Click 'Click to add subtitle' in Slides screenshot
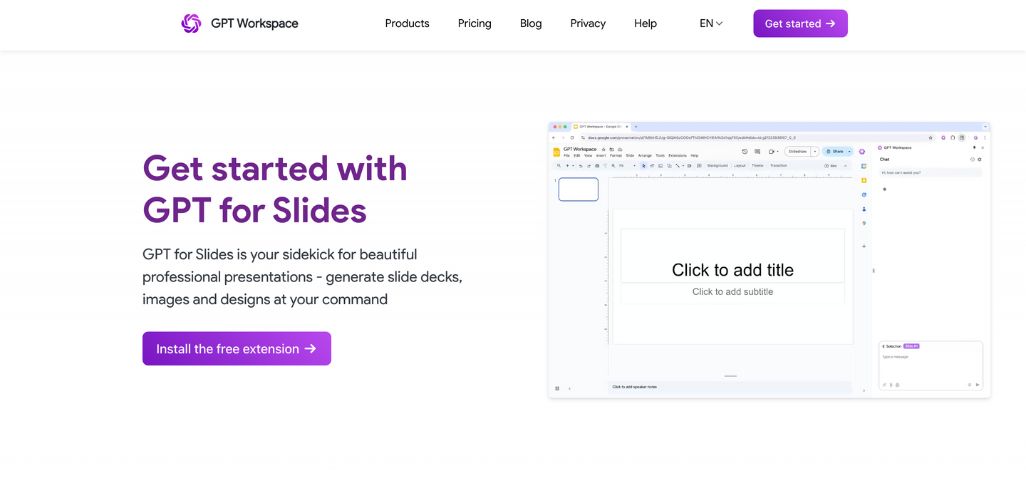This screenshot has height=483, width=1026. 732,292
